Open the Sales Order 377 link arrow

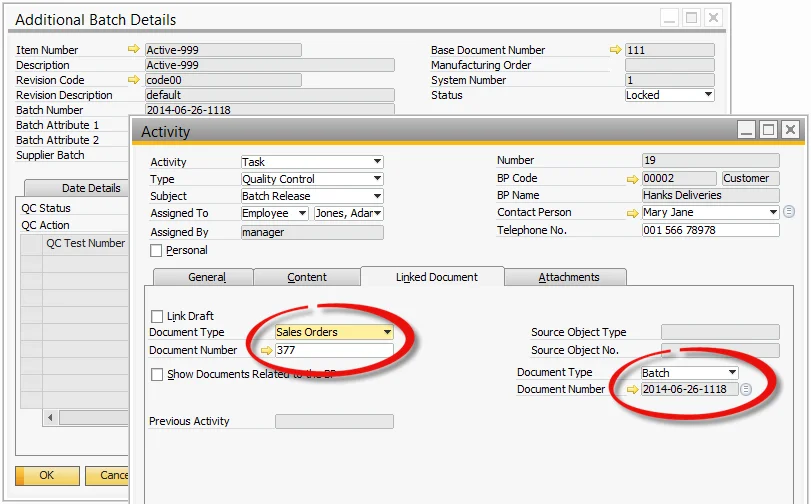click(266, 350)
